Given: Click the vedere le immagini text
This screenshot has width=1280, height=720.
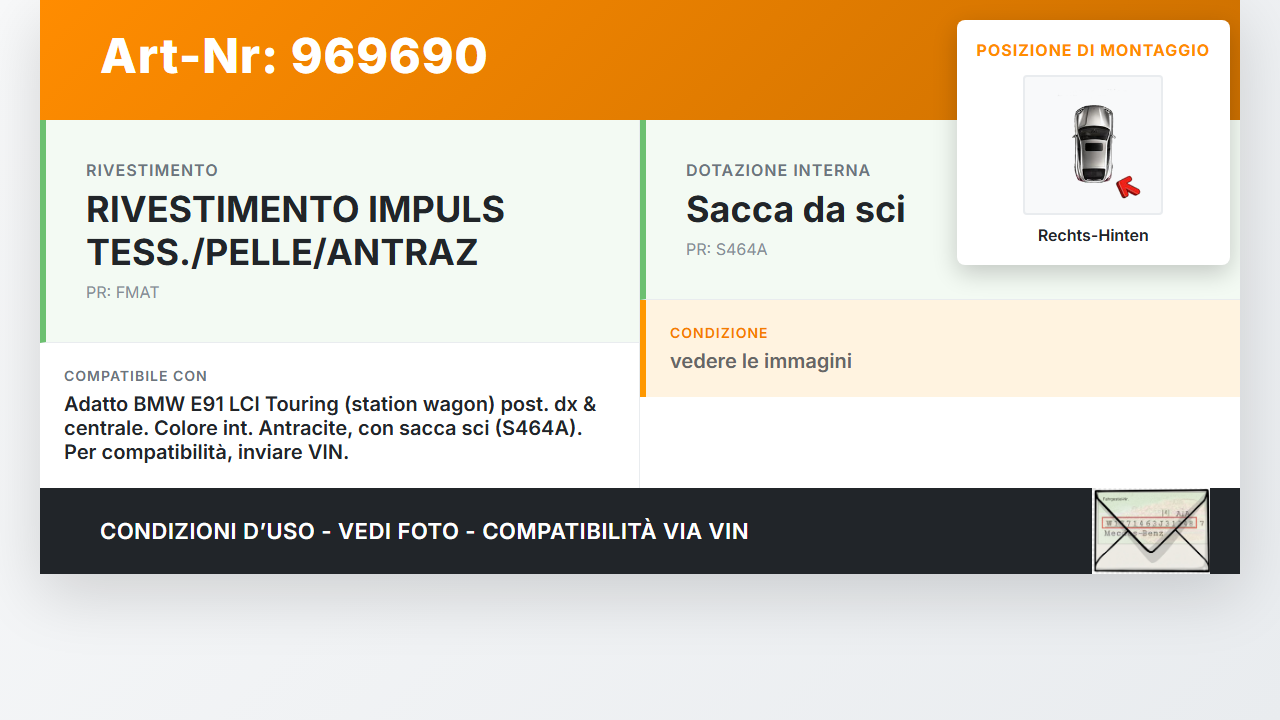Looking at the screenshot, I should pyautogui.click(x=761, y=361).
